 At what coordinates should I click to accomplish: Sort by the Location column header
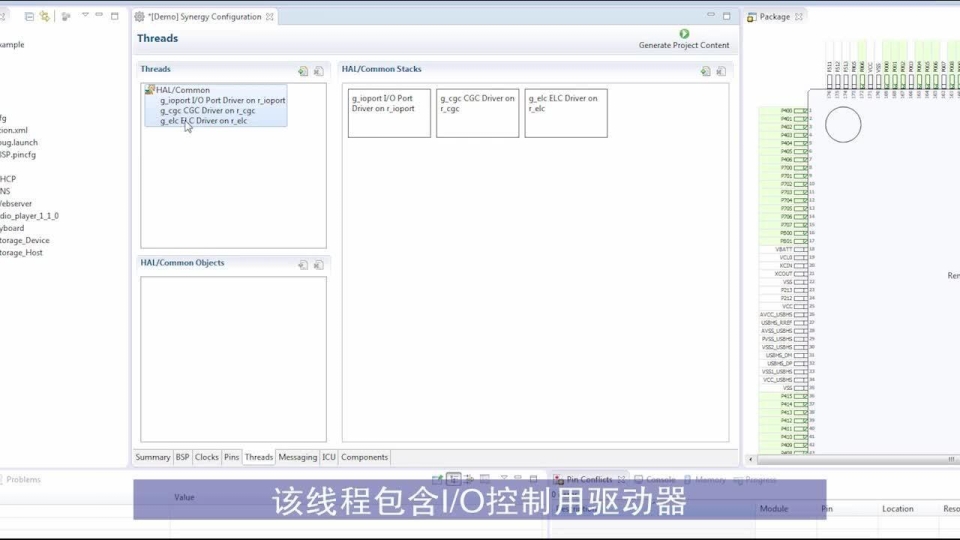[x=898, y=509]
